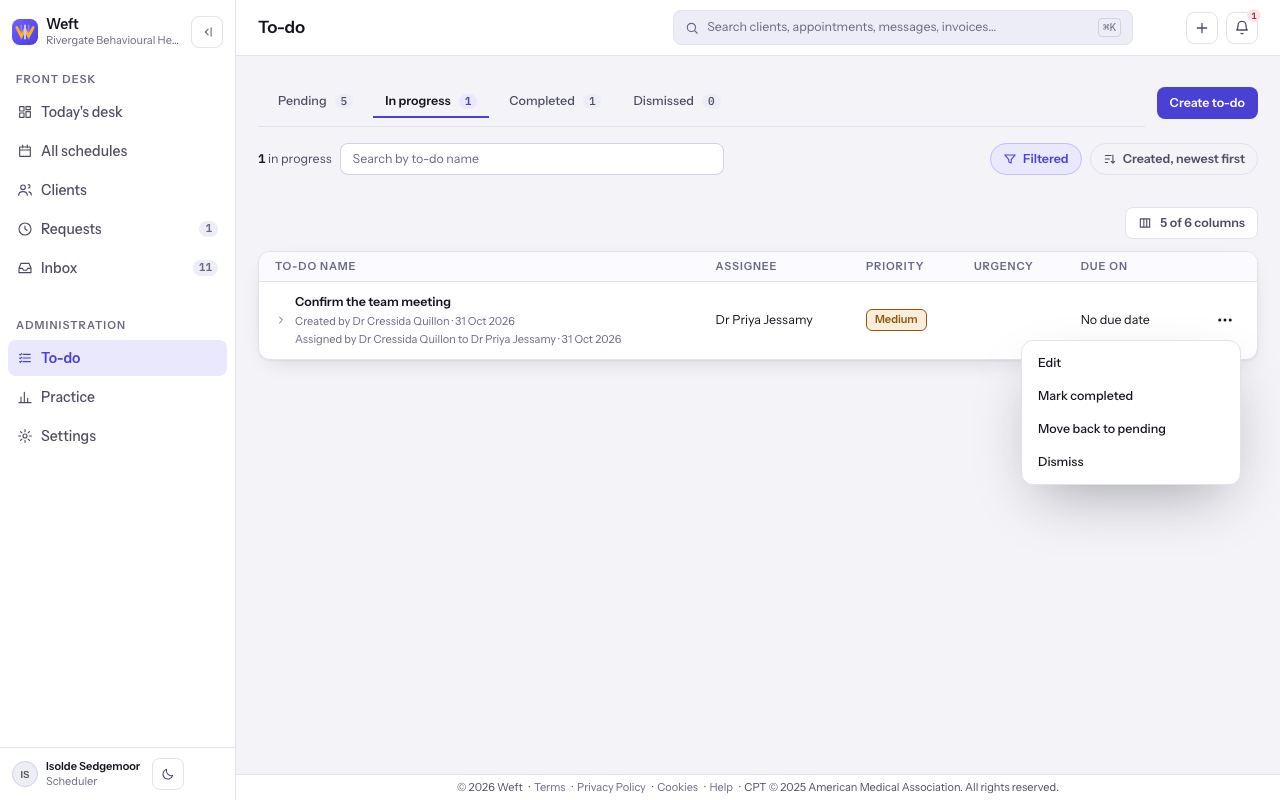The width and height of the screenshot is (1280, 800).
Task: Switch to the Completed tab
Action: (554, 101)
